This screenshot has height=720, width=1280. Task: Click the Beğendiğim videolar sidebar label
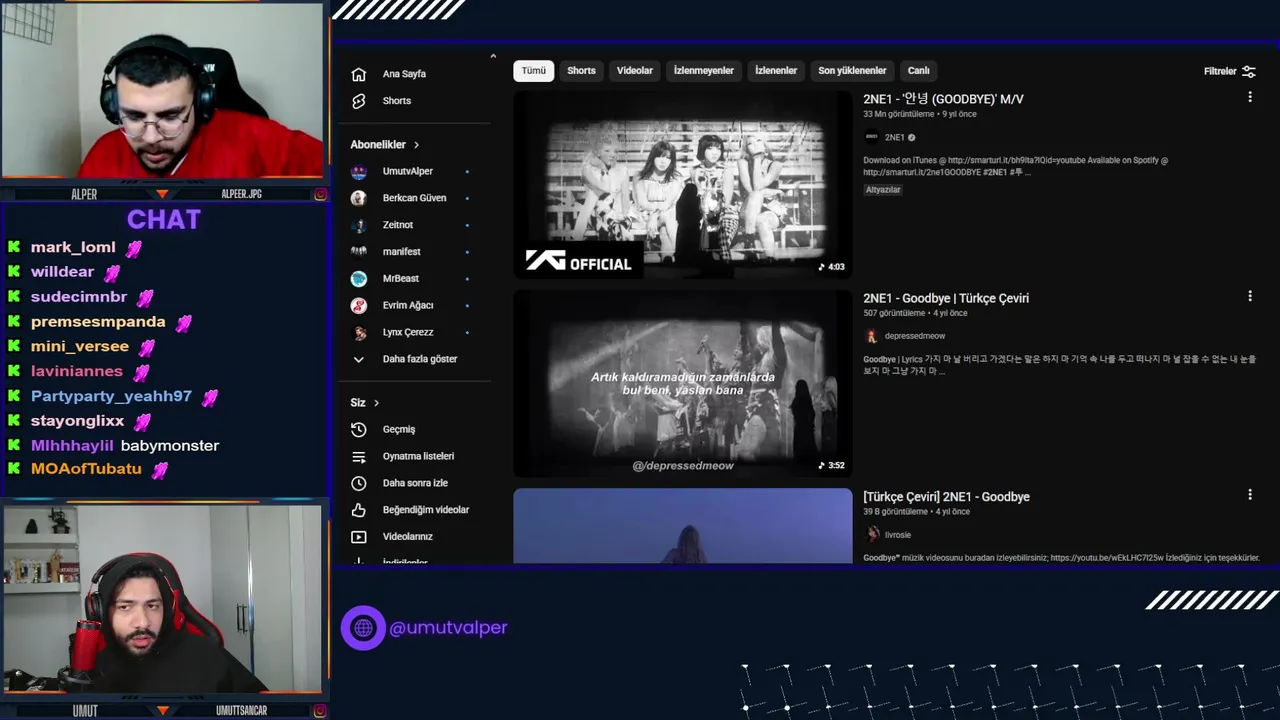click(x=426, y=510)
